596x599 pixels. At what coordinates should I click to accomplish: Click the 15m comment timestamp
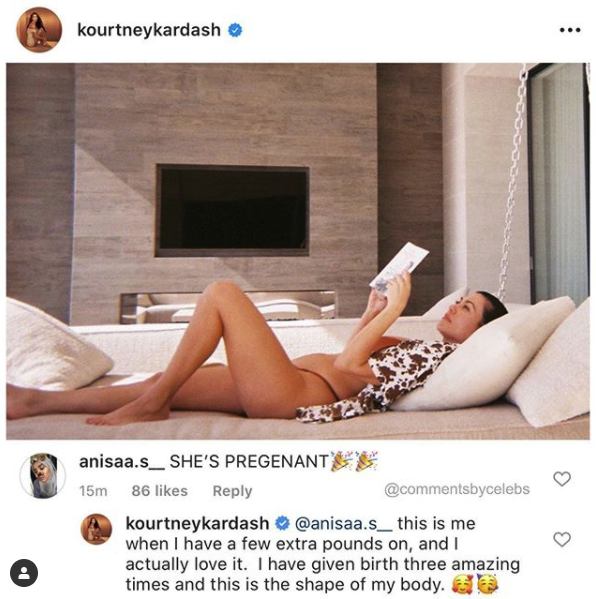click(93, 491)
